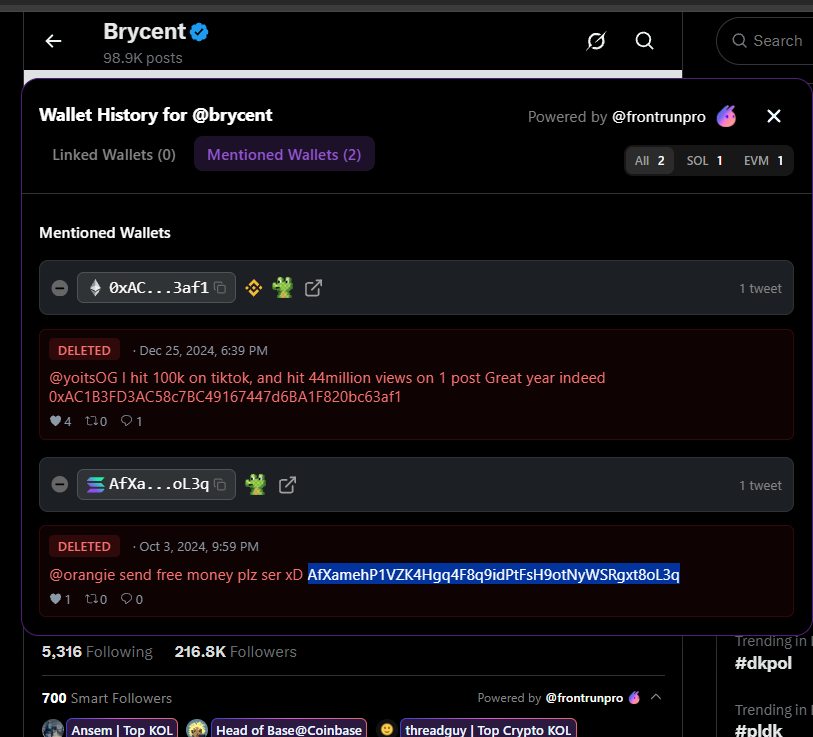Viewport: 813px width, 737px height.
Task: Collapse the Smart Followers section chevron
Action: pyautogui.click(x=656, y=697)
